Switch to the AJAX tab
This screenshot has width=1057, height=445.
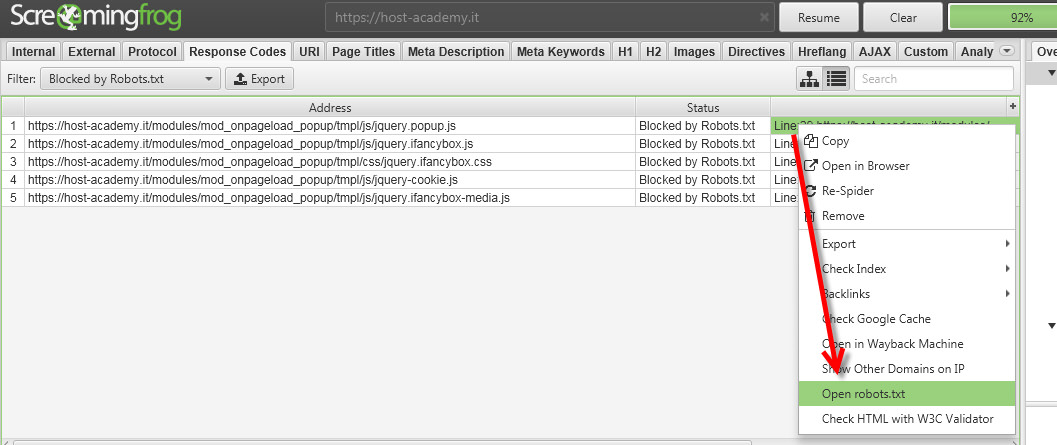click(875, 51)
